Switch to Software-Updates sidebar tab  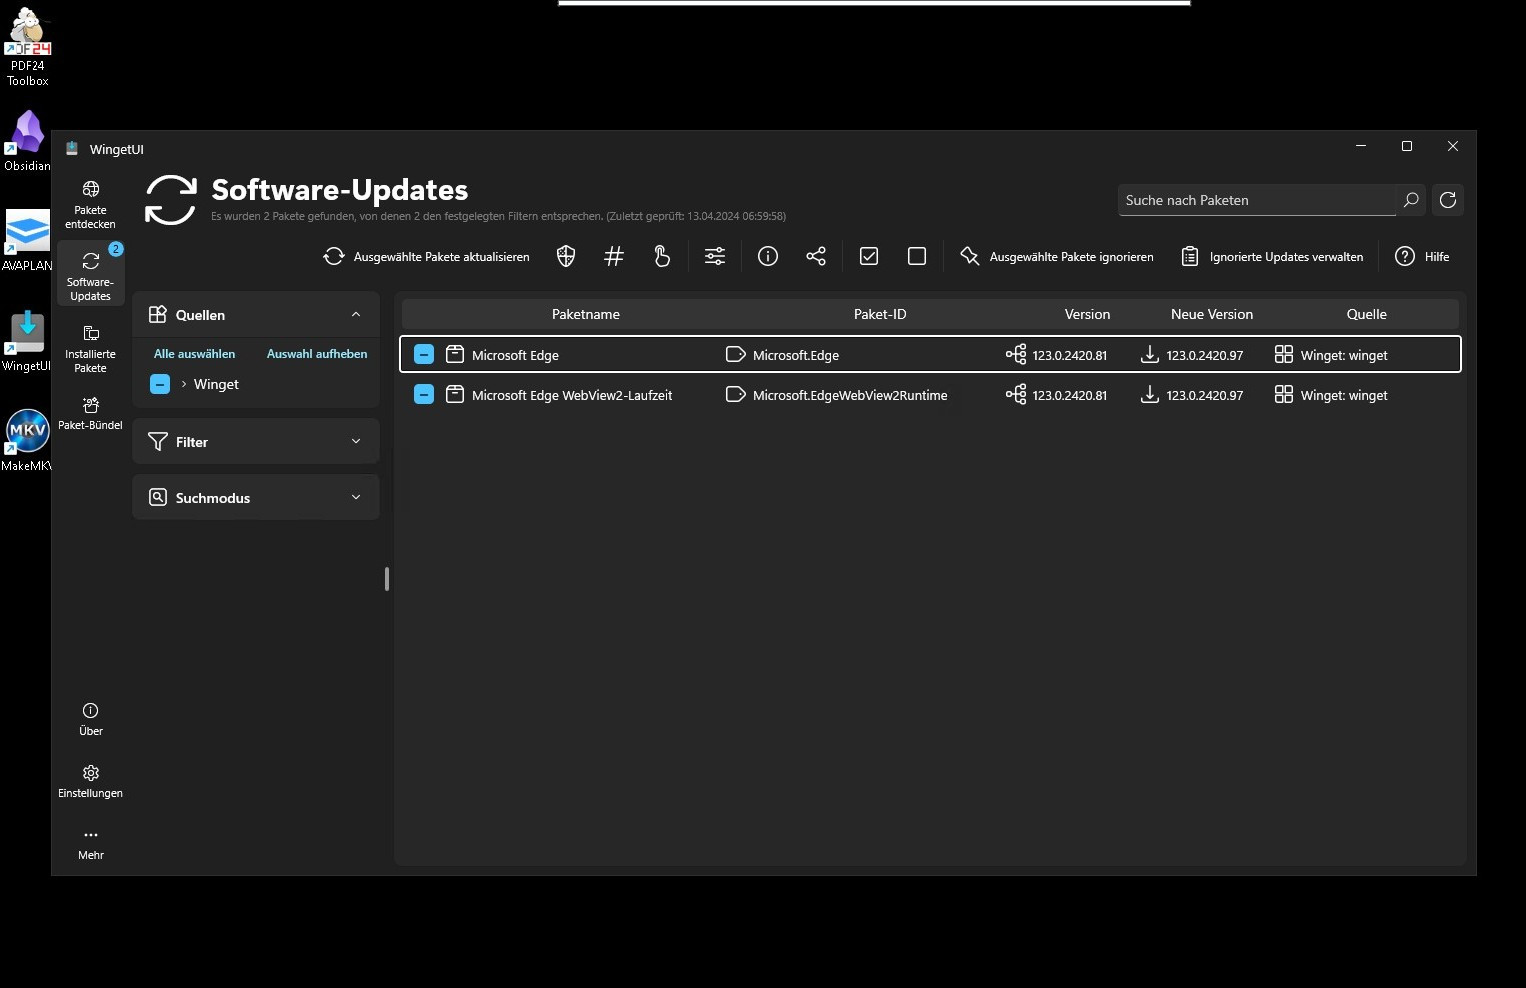[x=90, y=275]
